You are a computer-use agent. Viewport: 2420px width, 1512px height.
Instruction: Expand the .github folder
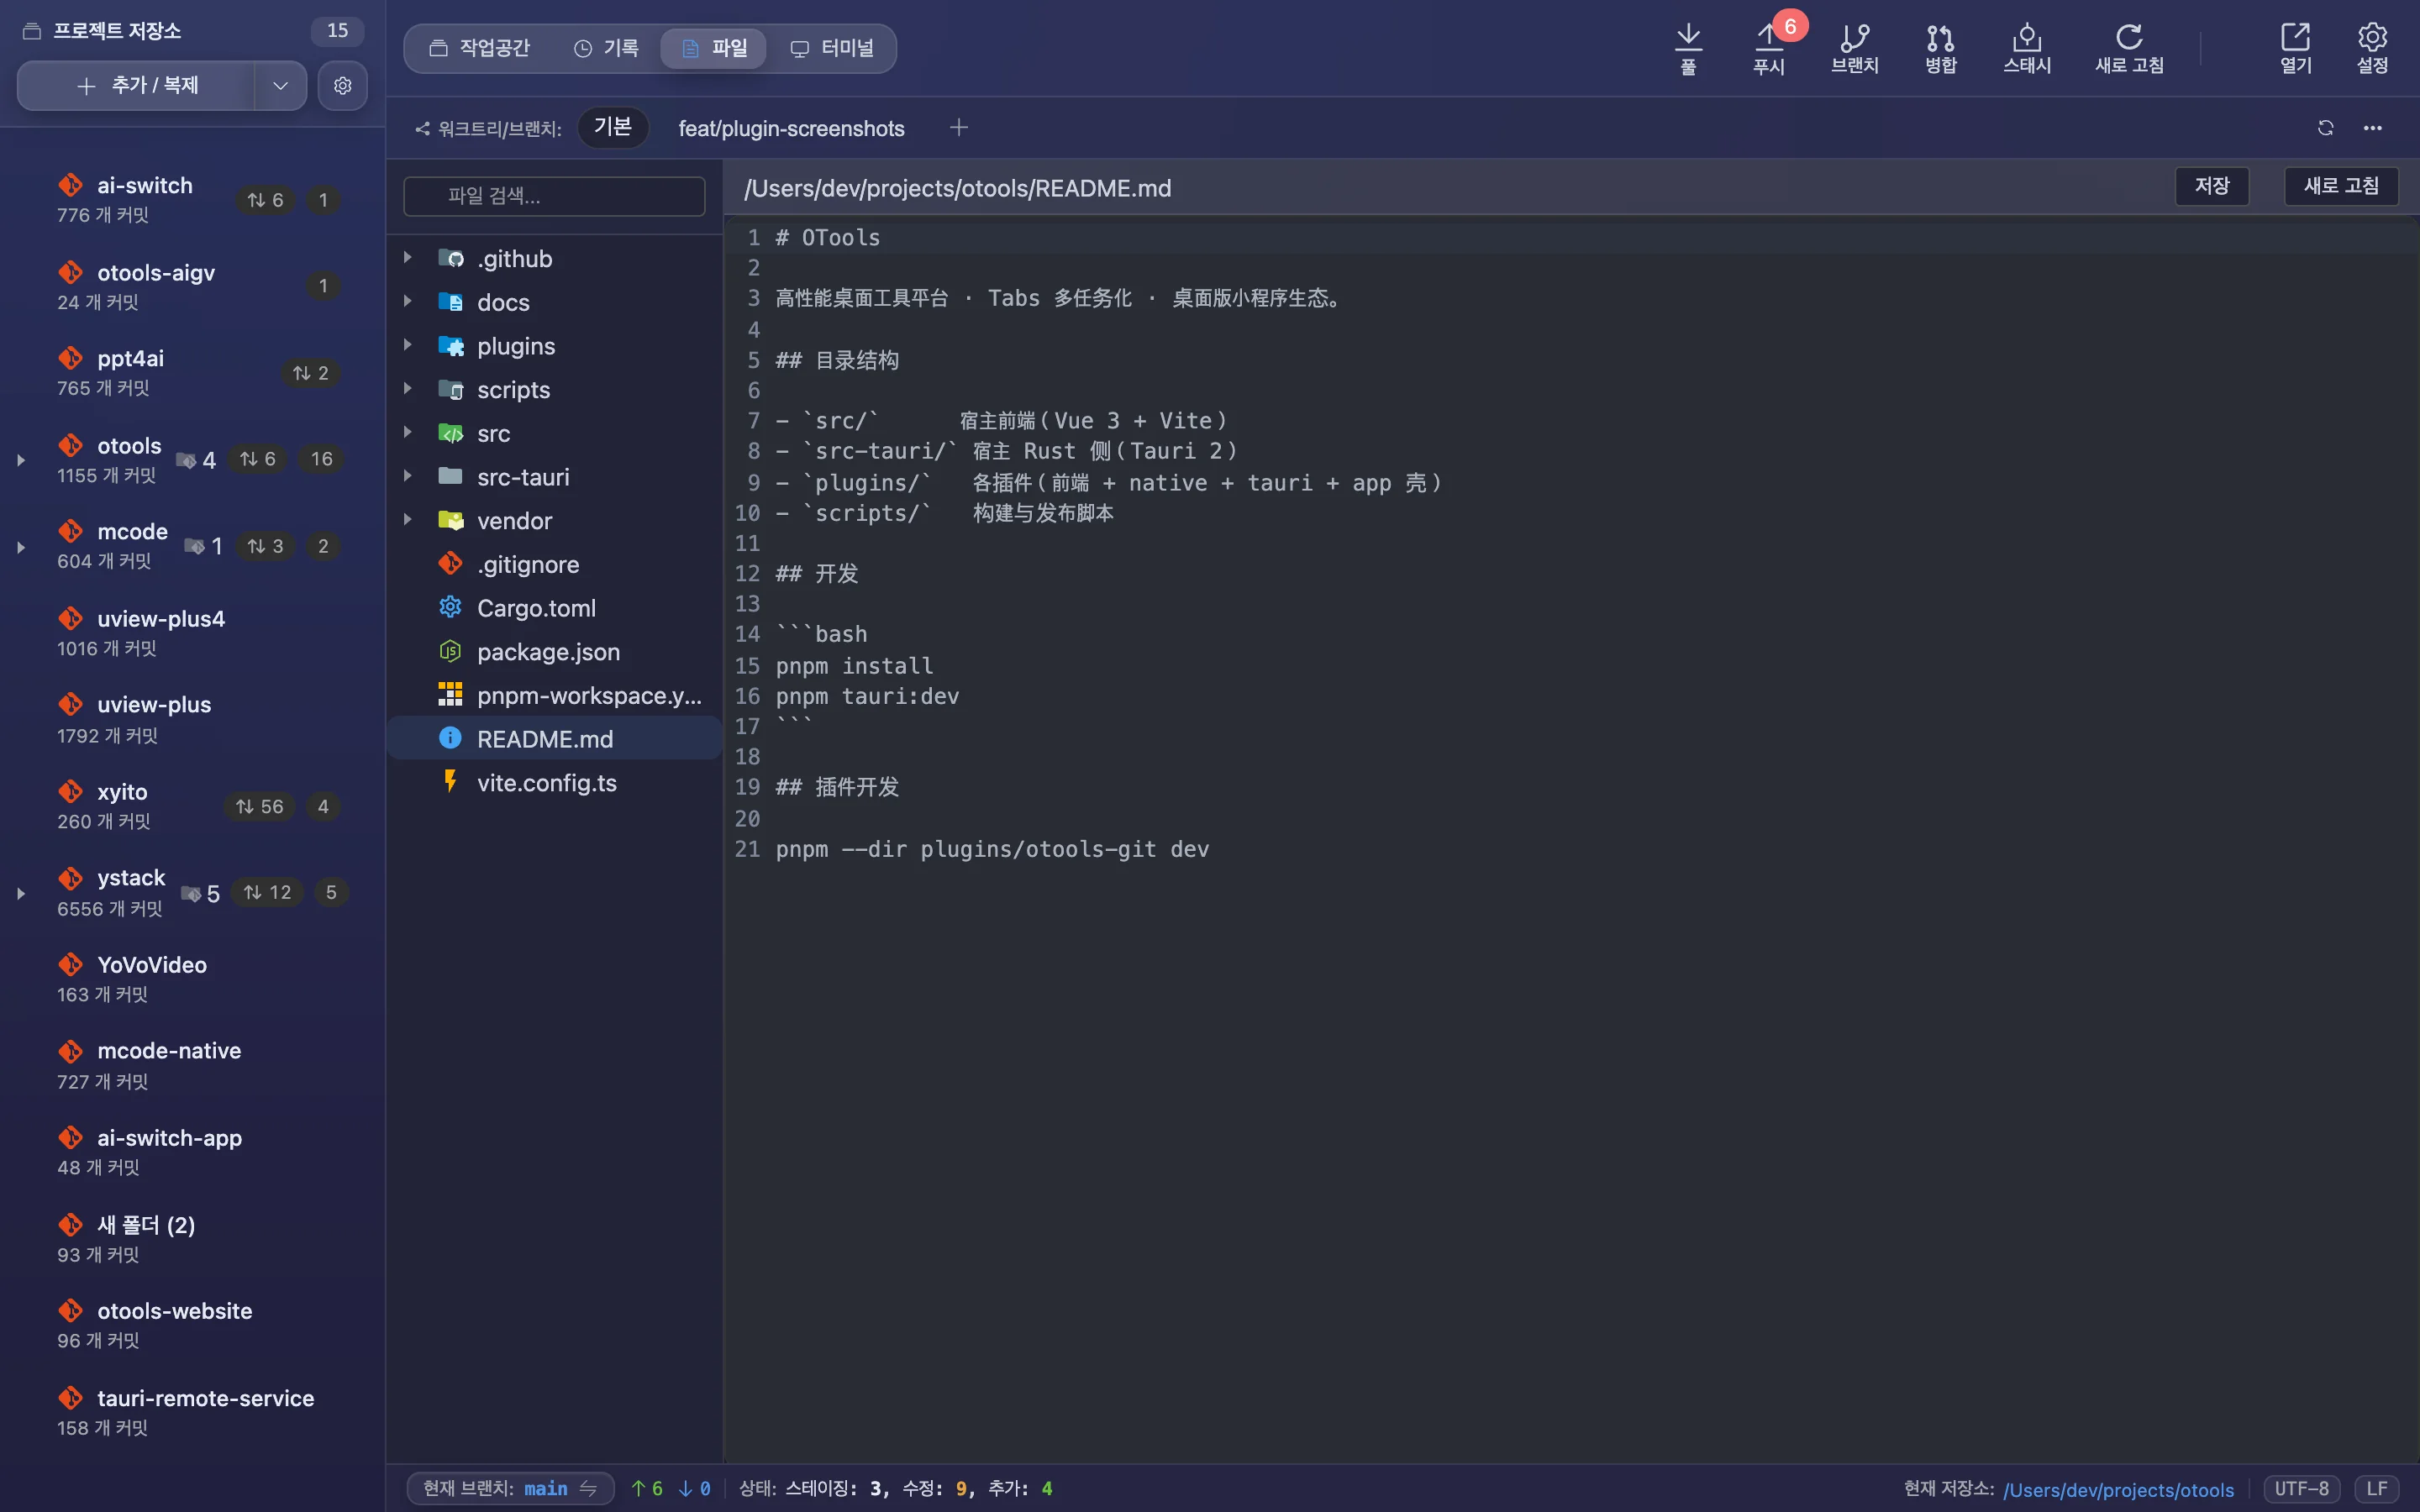point(408,258)
